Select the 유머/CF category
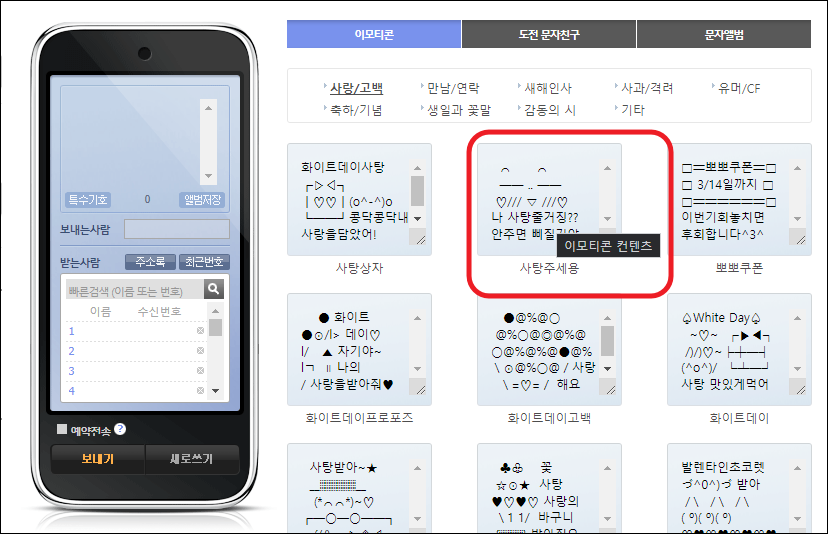The width and height of the screenshot is (828, 534). [739, 88]
